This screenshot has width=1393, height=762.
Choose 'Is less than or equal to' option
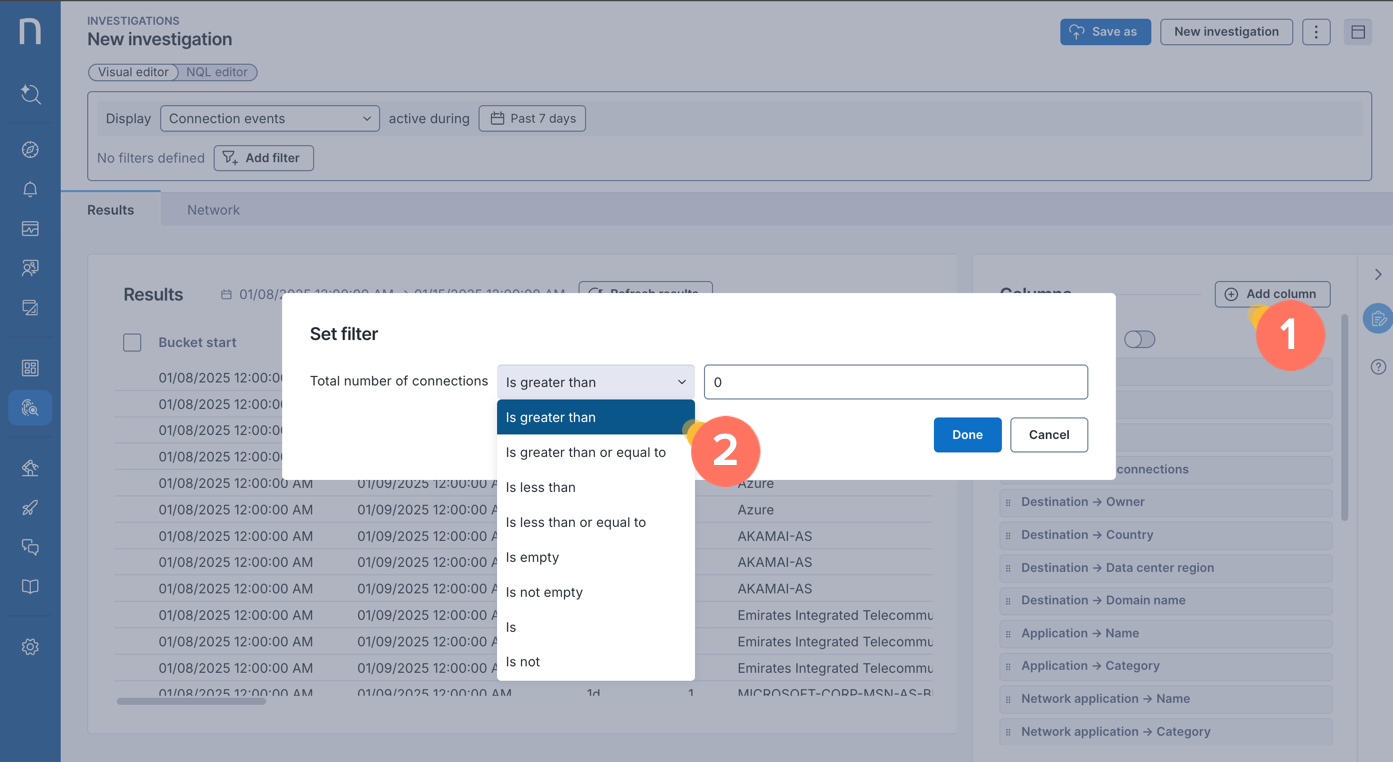click(x=576, y=522)
